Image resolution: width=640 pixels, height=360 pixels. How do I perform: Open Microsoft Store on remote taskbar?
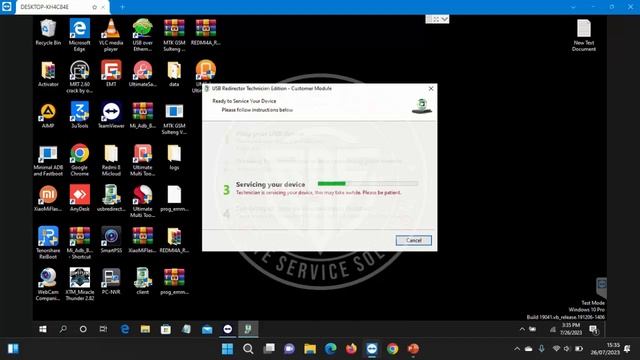click(166, 329)
